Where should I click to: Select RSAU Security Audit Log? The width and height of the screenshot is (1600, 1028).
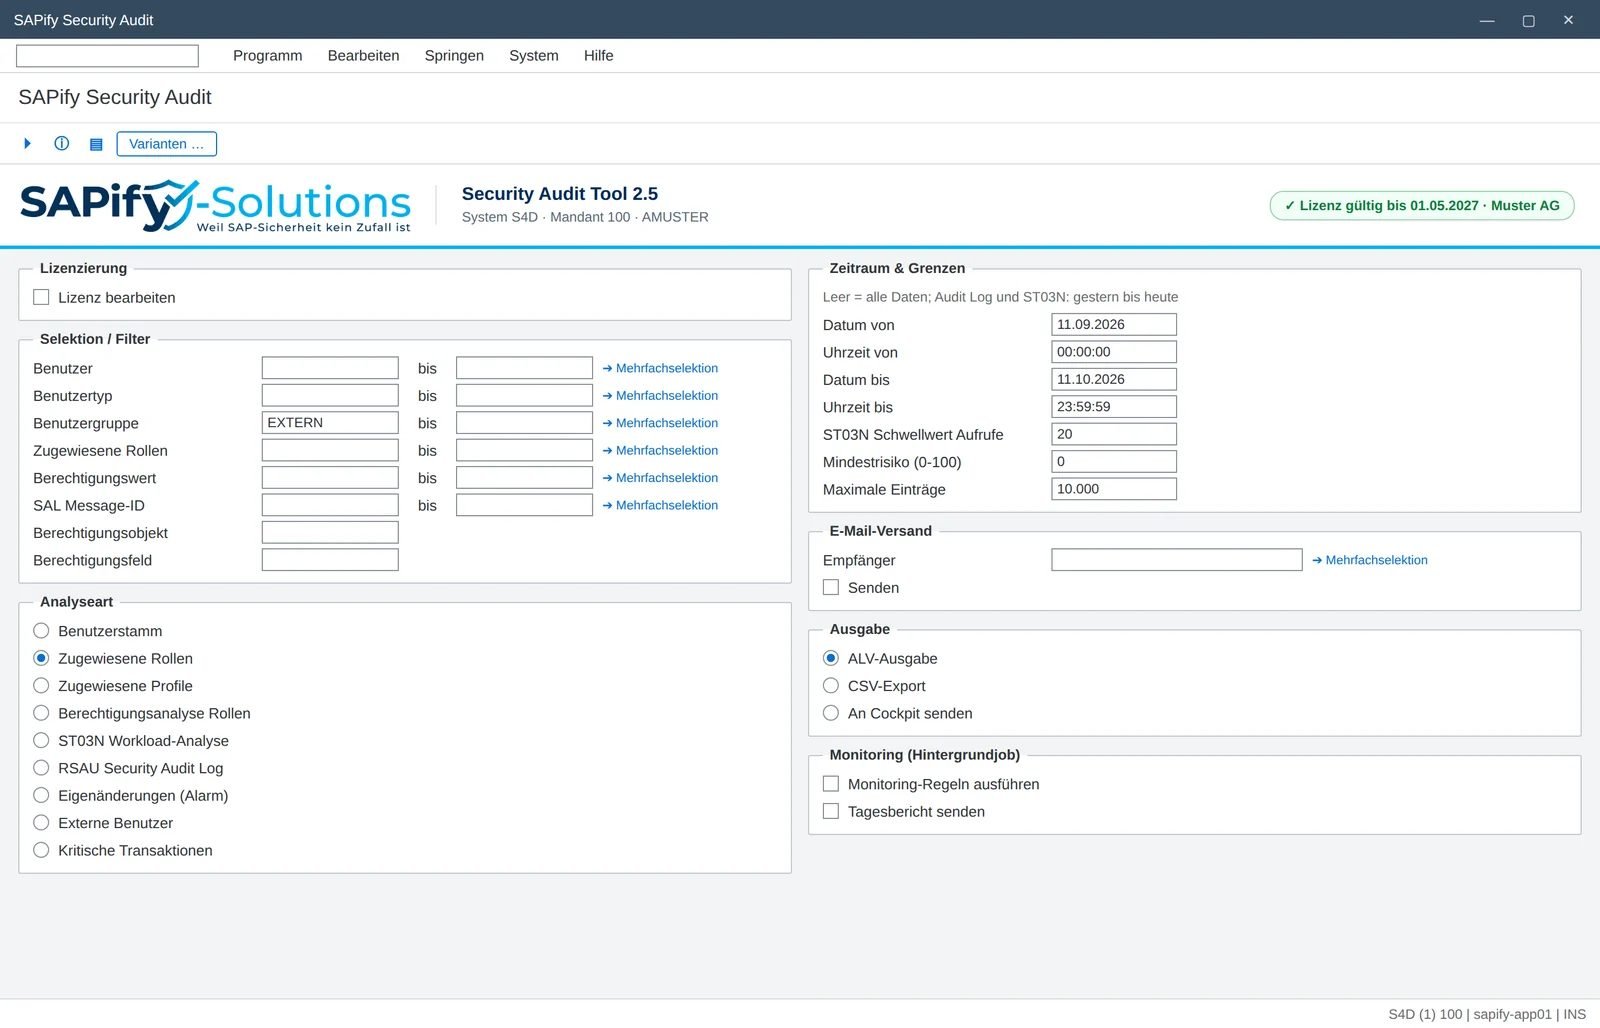(x=41, y=768)
